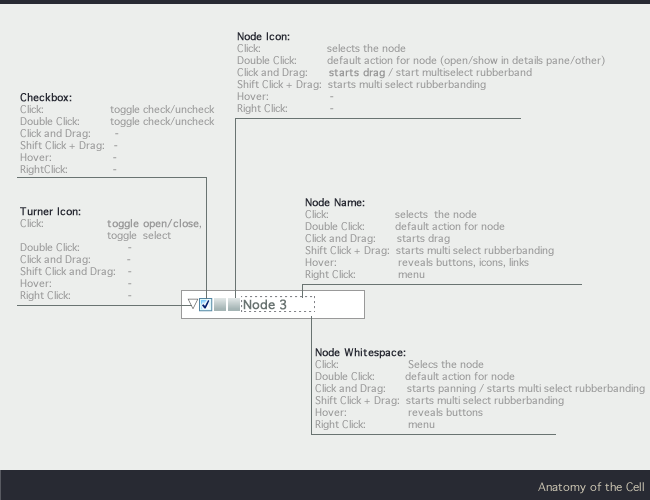Uncheck the Node 3 checkbox
This screenshot has width=650, height=500.
pyautogui.click(x=206, y=305)
